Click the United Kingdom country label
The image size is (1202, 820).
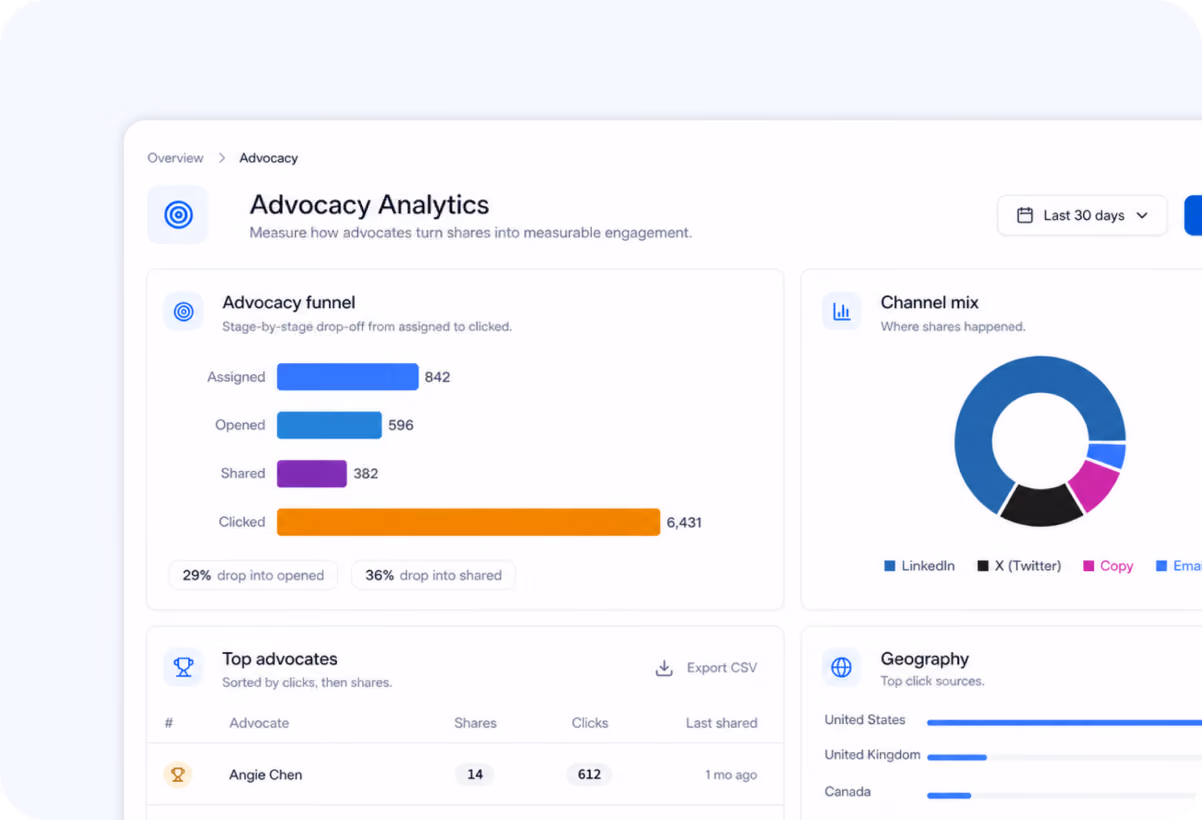tap(872, 755)
